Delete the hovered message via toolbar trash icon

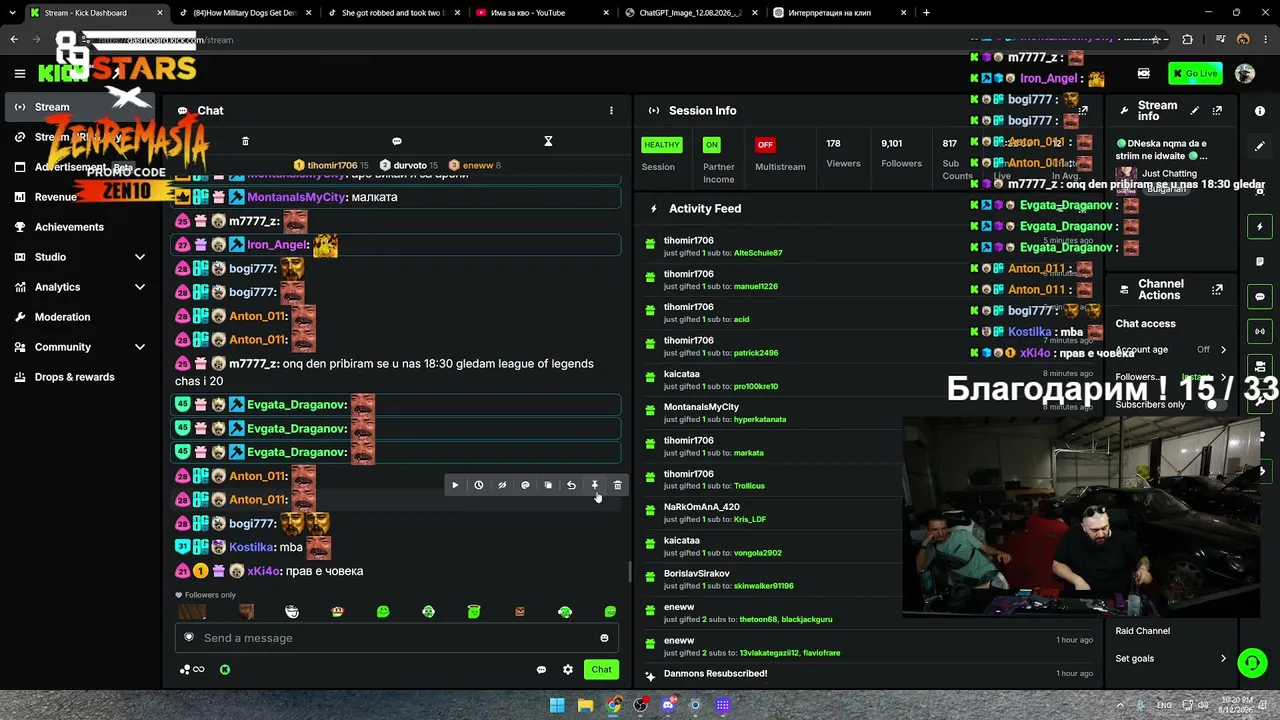[x=617, y=485]
